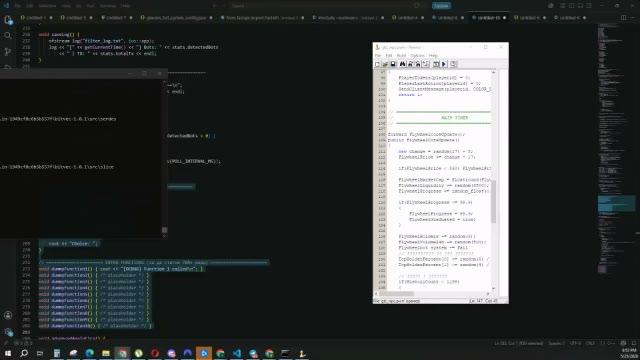Click the taskbar Search magnifier

click(24, 353)
